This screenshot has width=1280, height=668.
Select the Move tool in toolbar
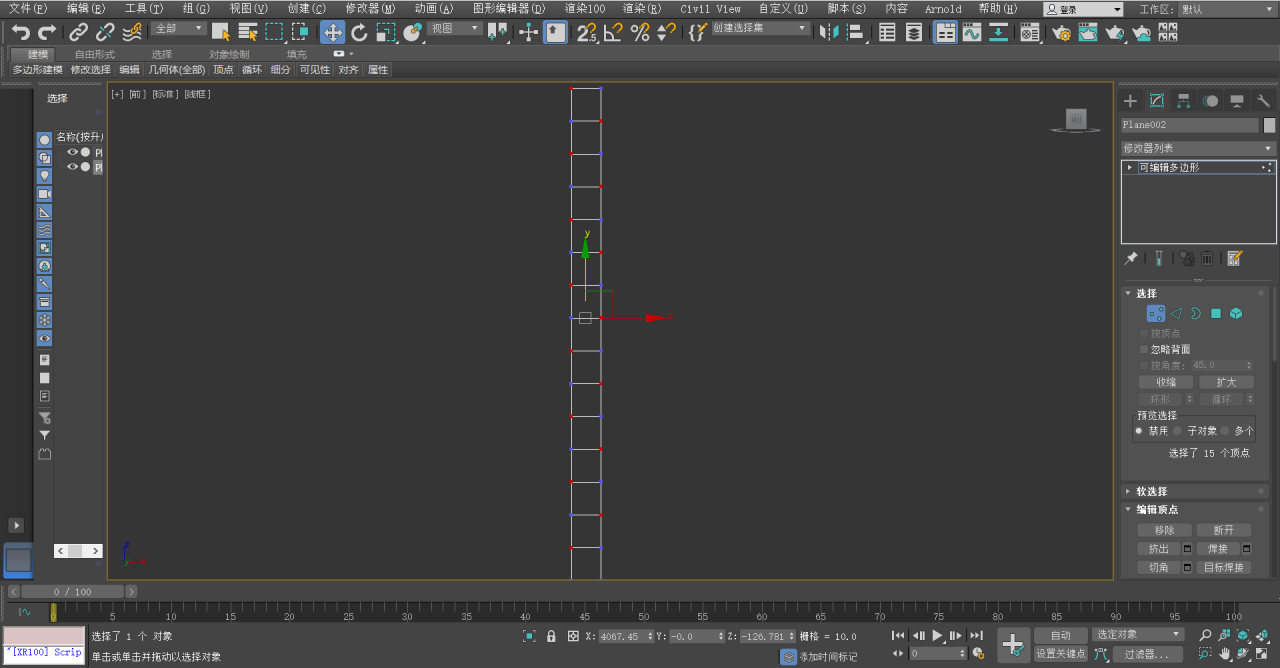pos(333,32)
